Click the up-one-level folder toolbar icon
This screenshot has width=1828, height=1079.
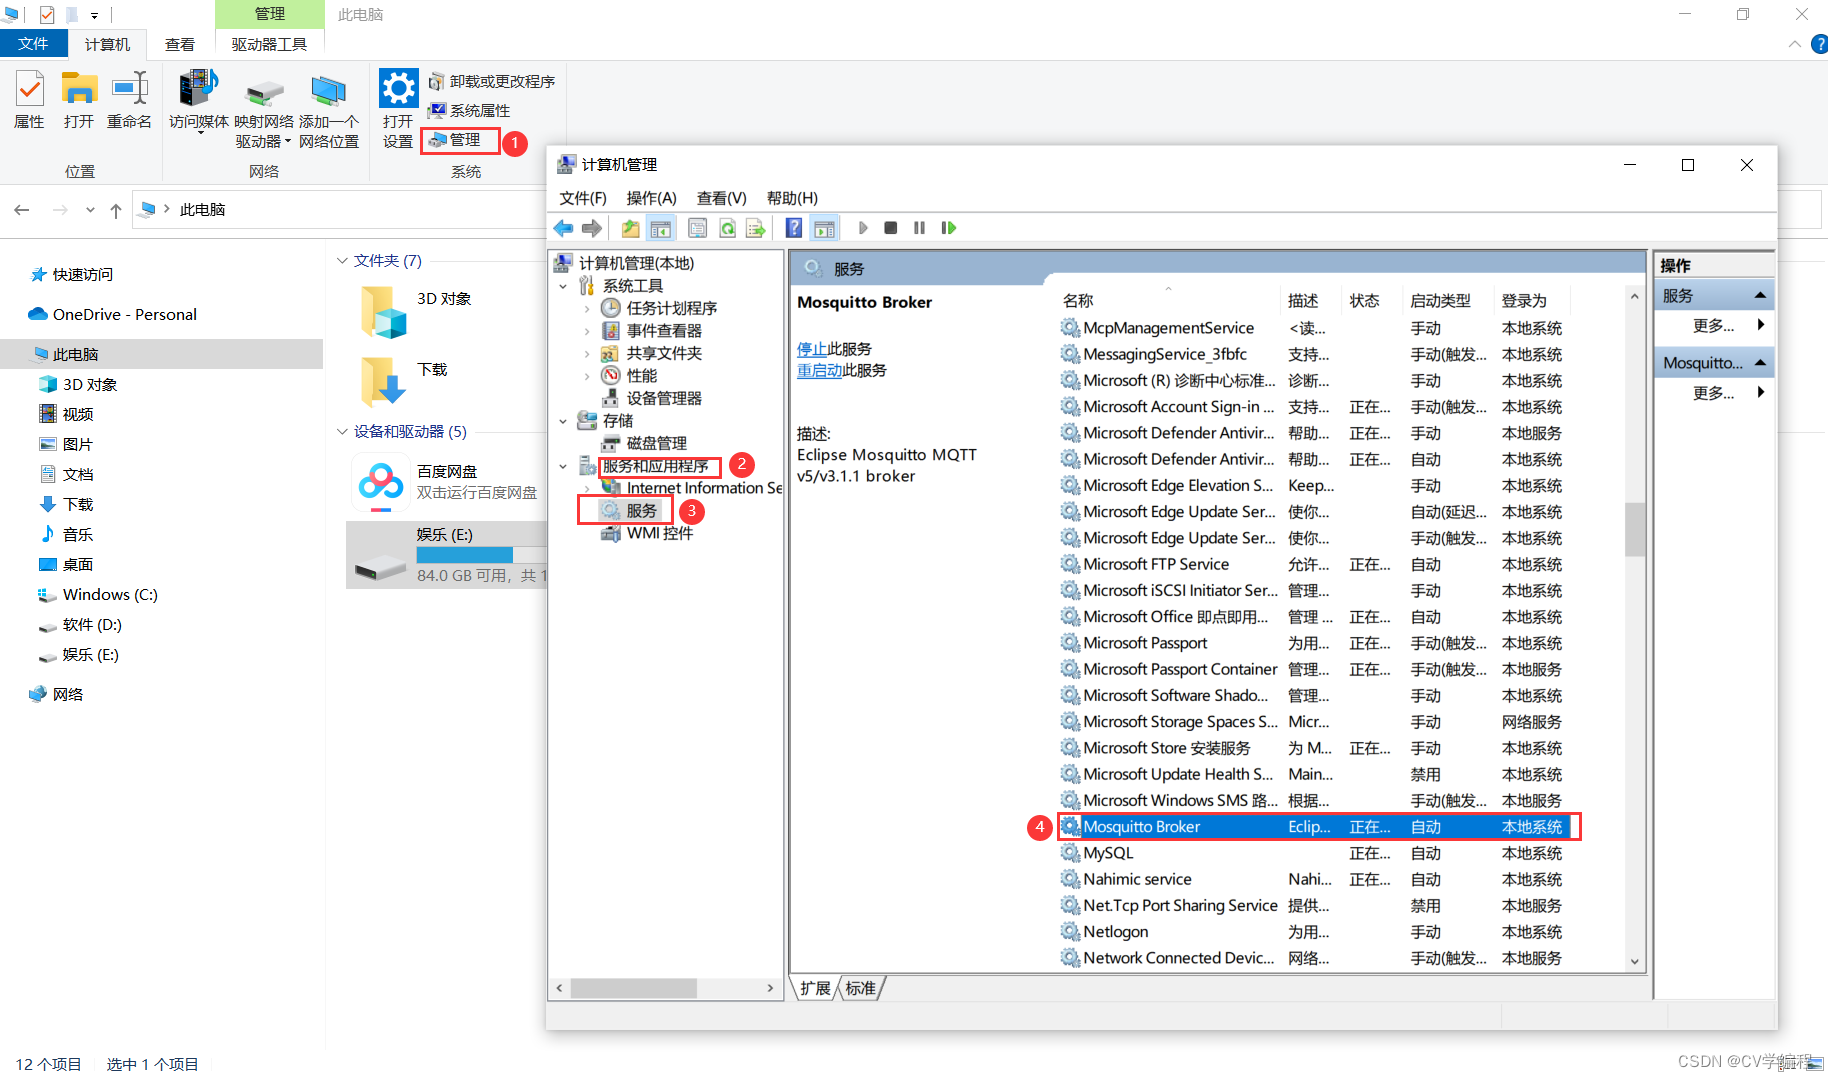coord(630,228)
